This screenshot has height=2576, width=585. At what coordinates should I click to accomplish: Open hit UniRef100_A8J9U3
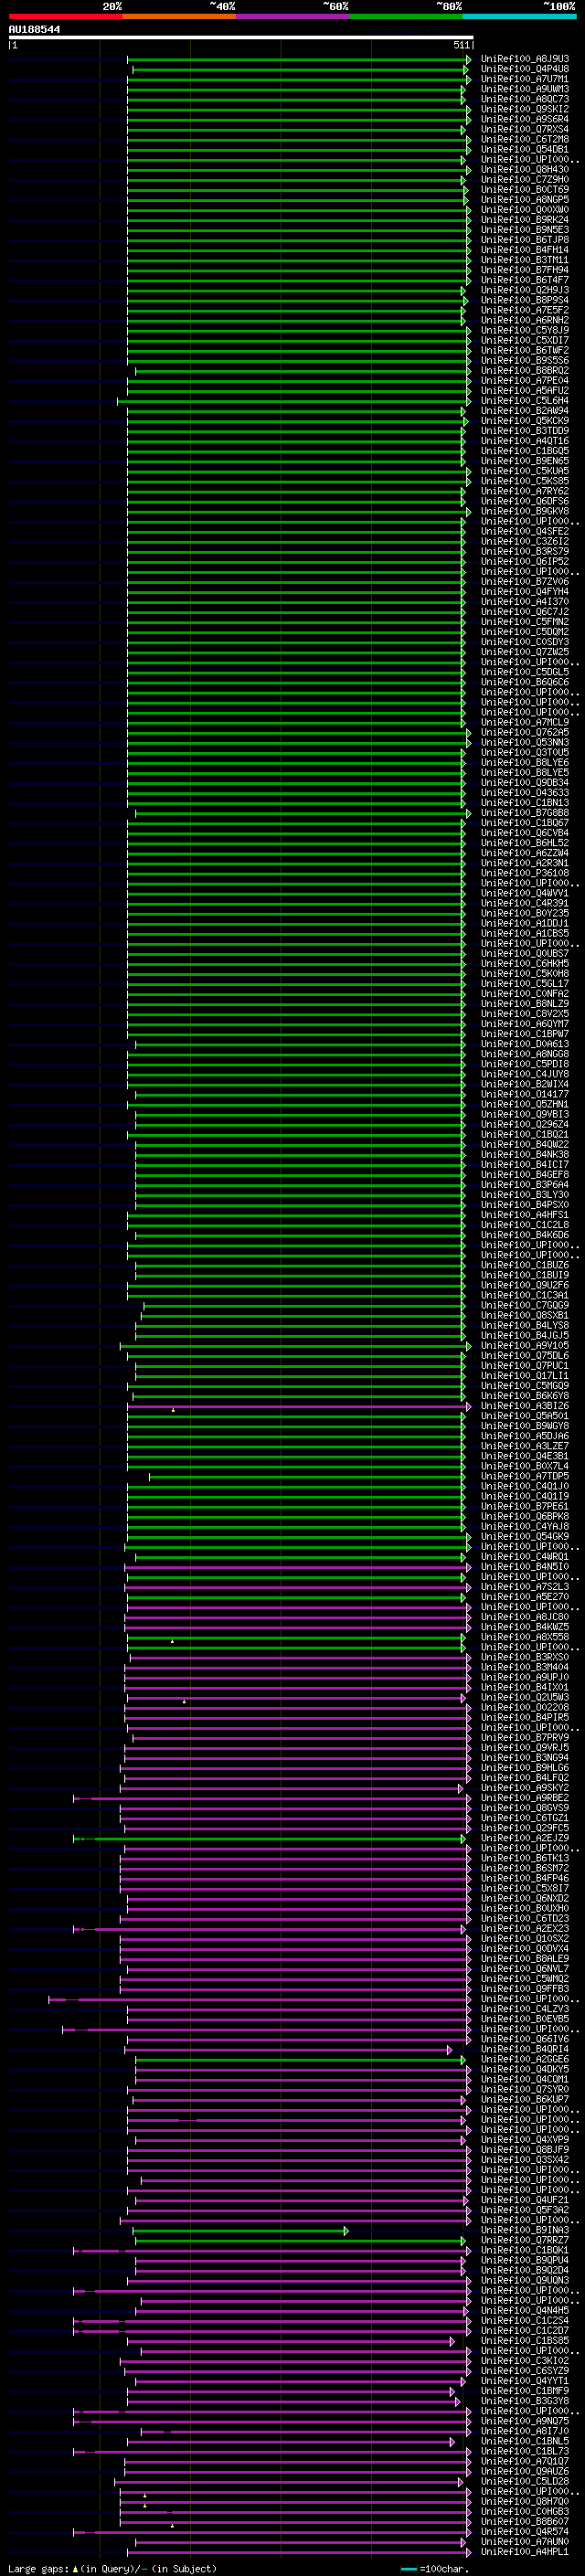click(525, 59)
